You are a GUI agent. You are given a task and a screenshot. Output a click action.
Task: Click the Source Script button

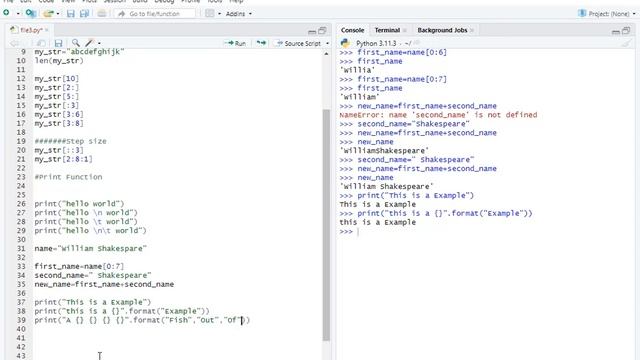coord(298,43)
